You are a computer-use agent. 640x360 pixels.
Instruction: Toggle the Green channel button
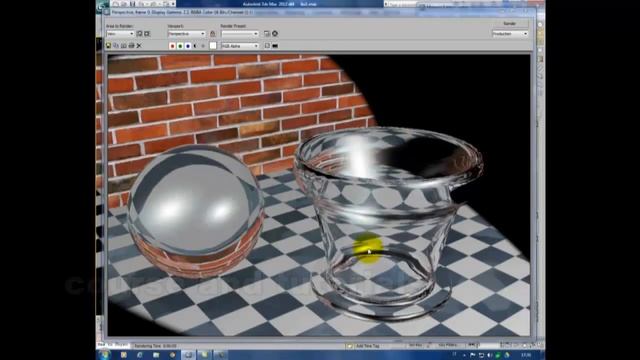click(x=180, y=46)
